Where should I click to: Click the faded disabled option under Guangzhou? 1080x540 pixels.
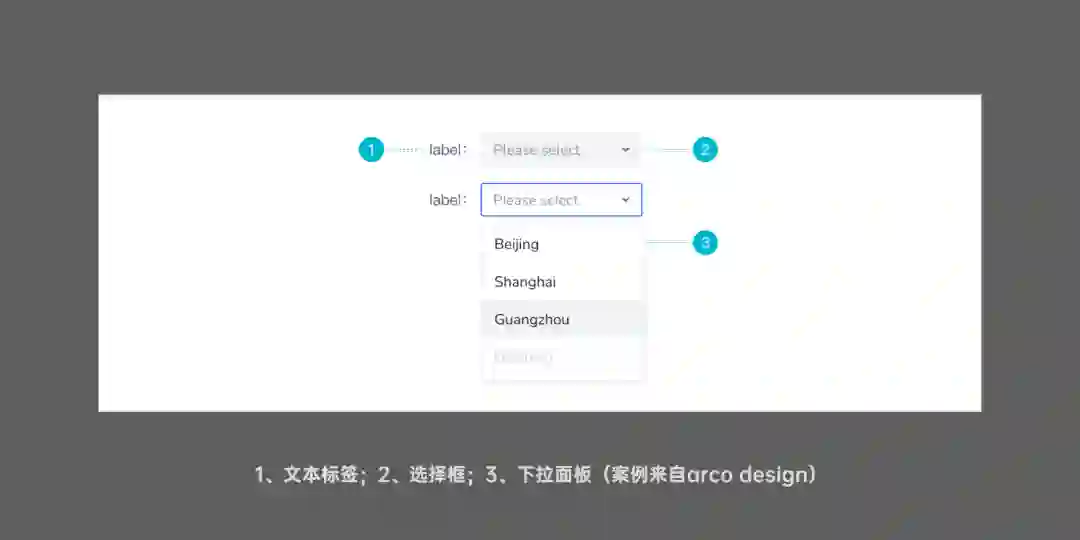pyautogui.click(x=523, y=357)
